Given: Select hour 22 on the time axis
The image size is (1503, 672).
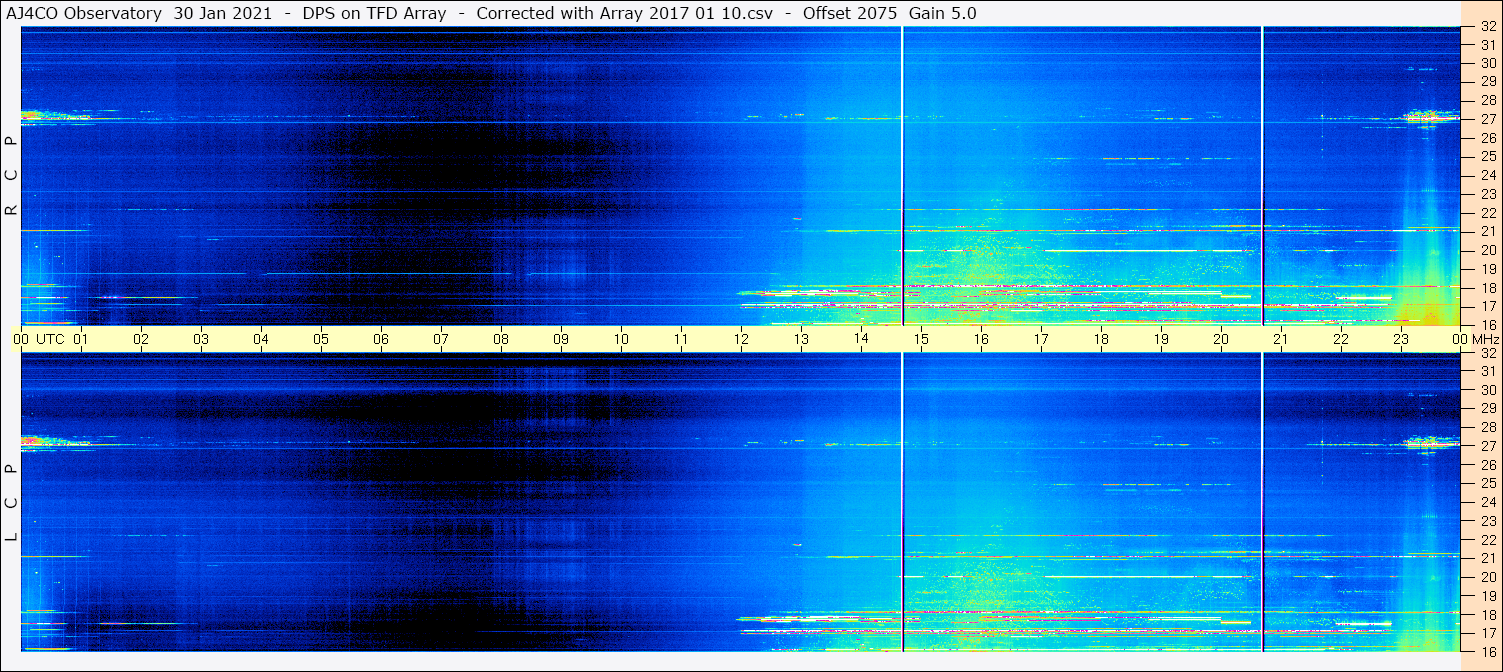Looking at the screenshot, I should click(x=1341, y=339).
